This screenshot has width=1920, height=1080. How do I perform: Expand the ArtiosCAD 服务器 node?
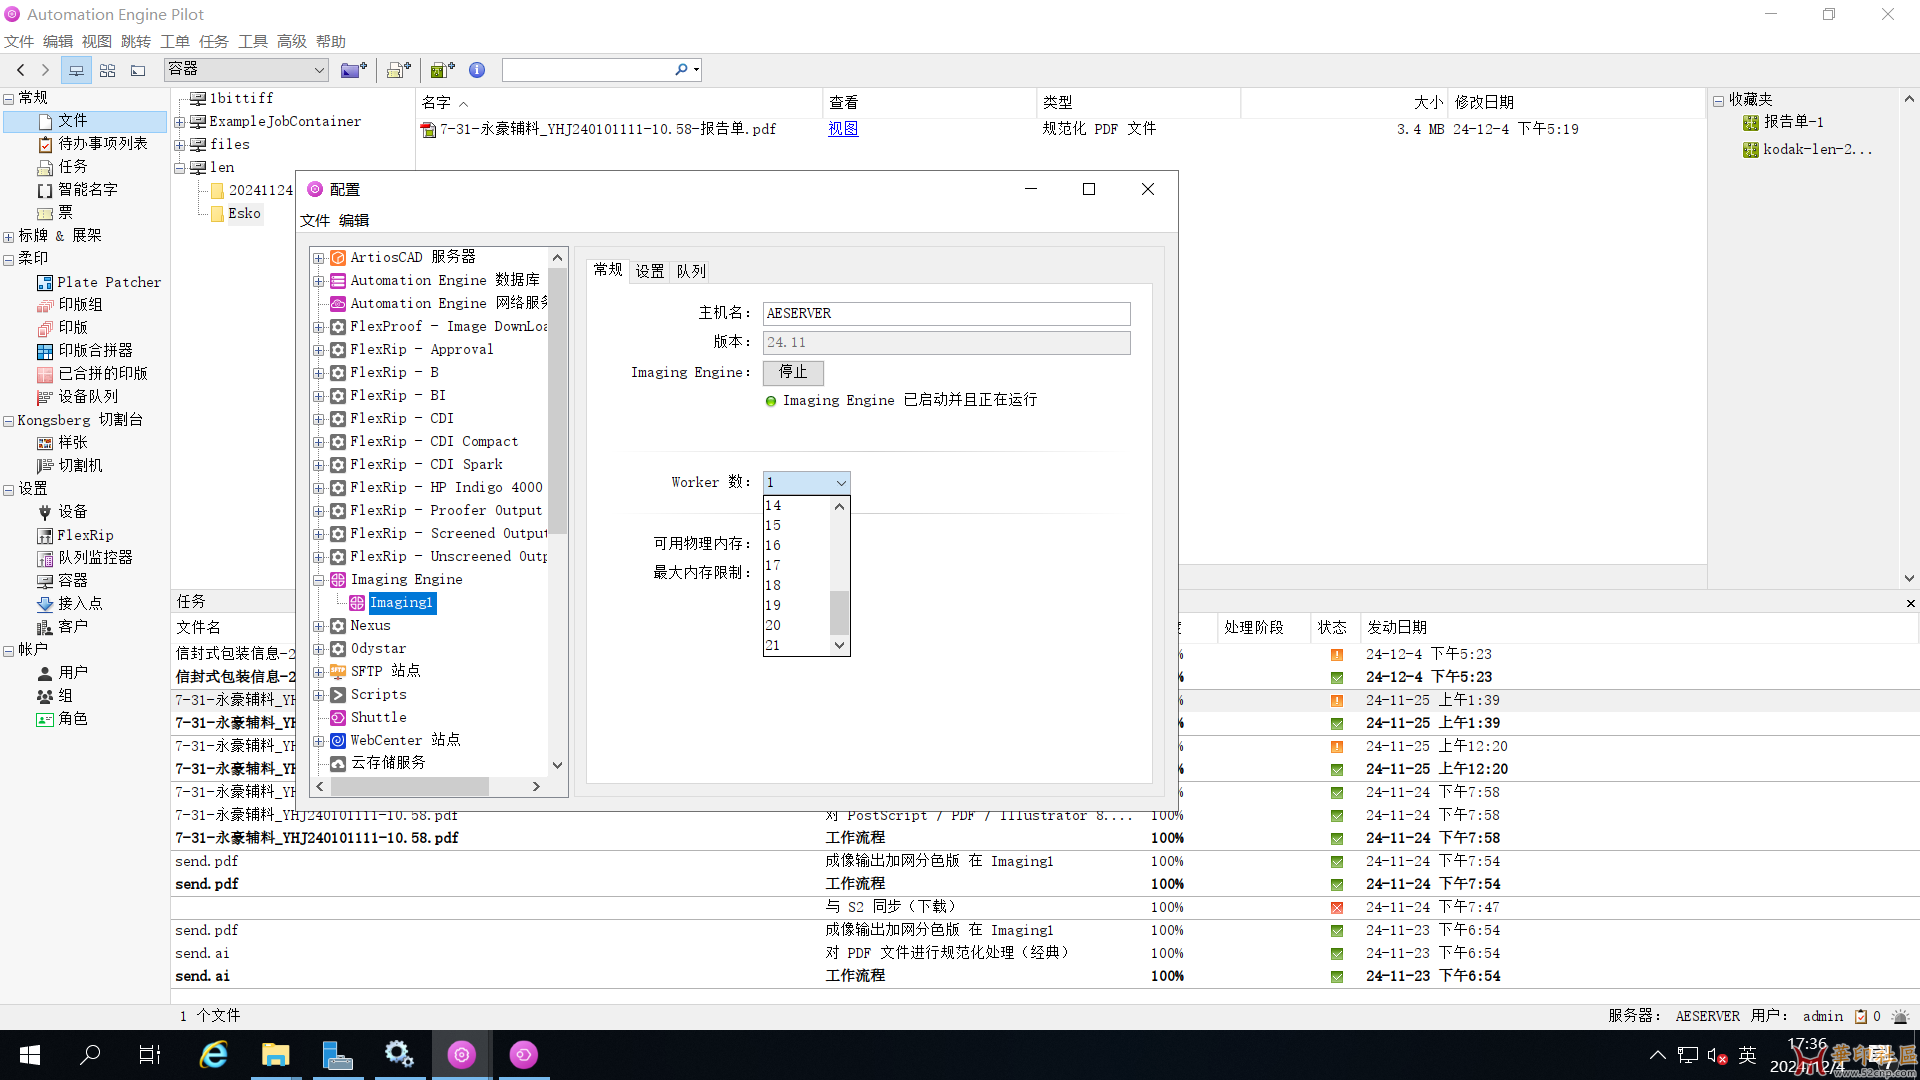[x=319, y=258]
